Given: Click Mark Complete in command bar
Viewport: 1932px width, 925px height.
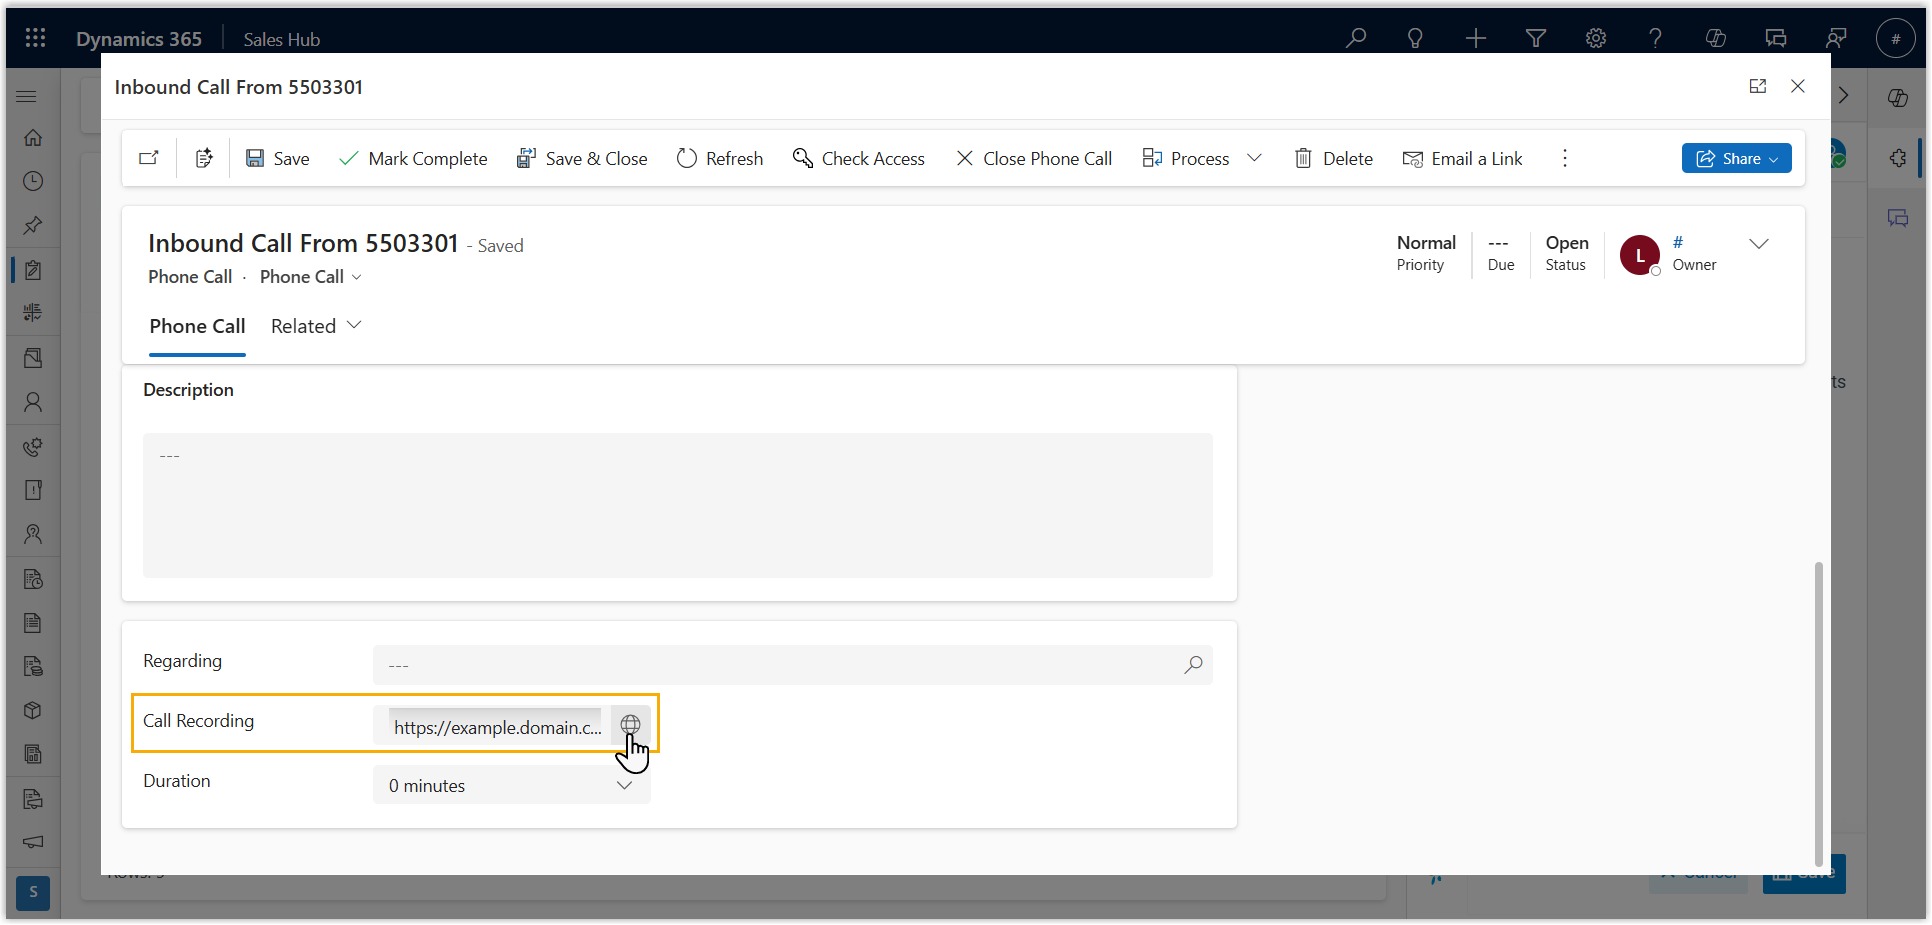Looking at the screenshot, I should click(413, 158).
